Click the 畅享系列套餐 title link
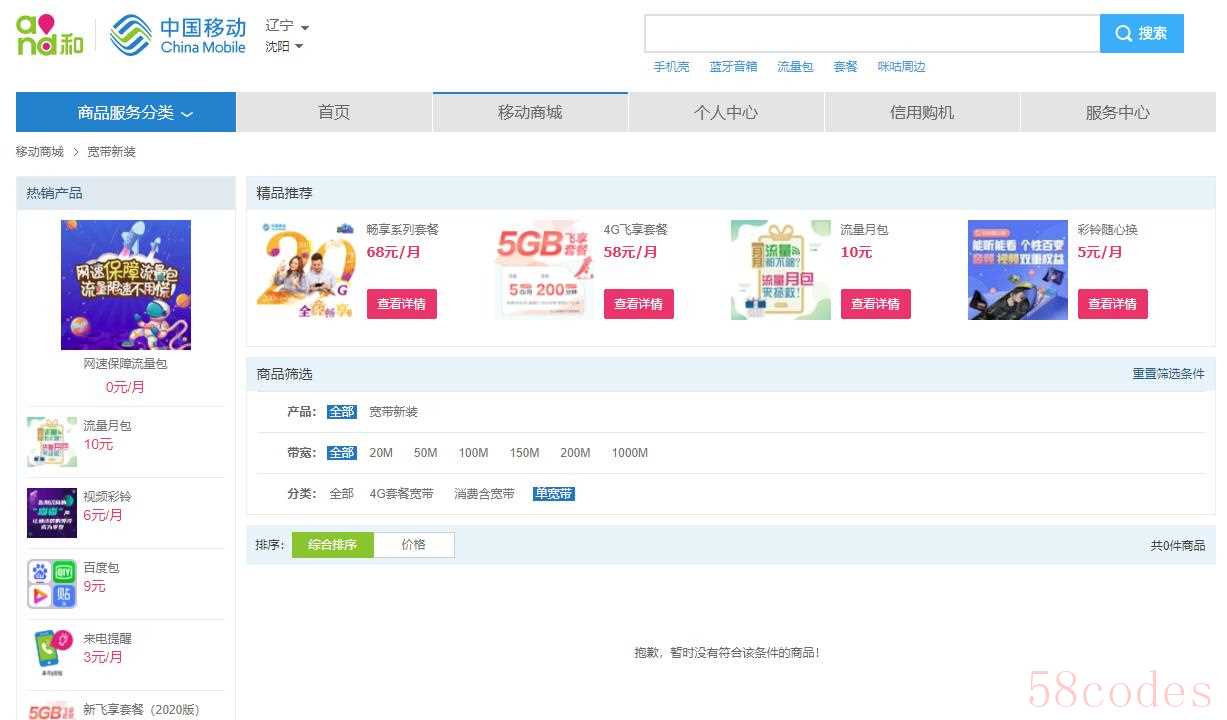Viewport: 1227px width, 720px height. [403, 230]
